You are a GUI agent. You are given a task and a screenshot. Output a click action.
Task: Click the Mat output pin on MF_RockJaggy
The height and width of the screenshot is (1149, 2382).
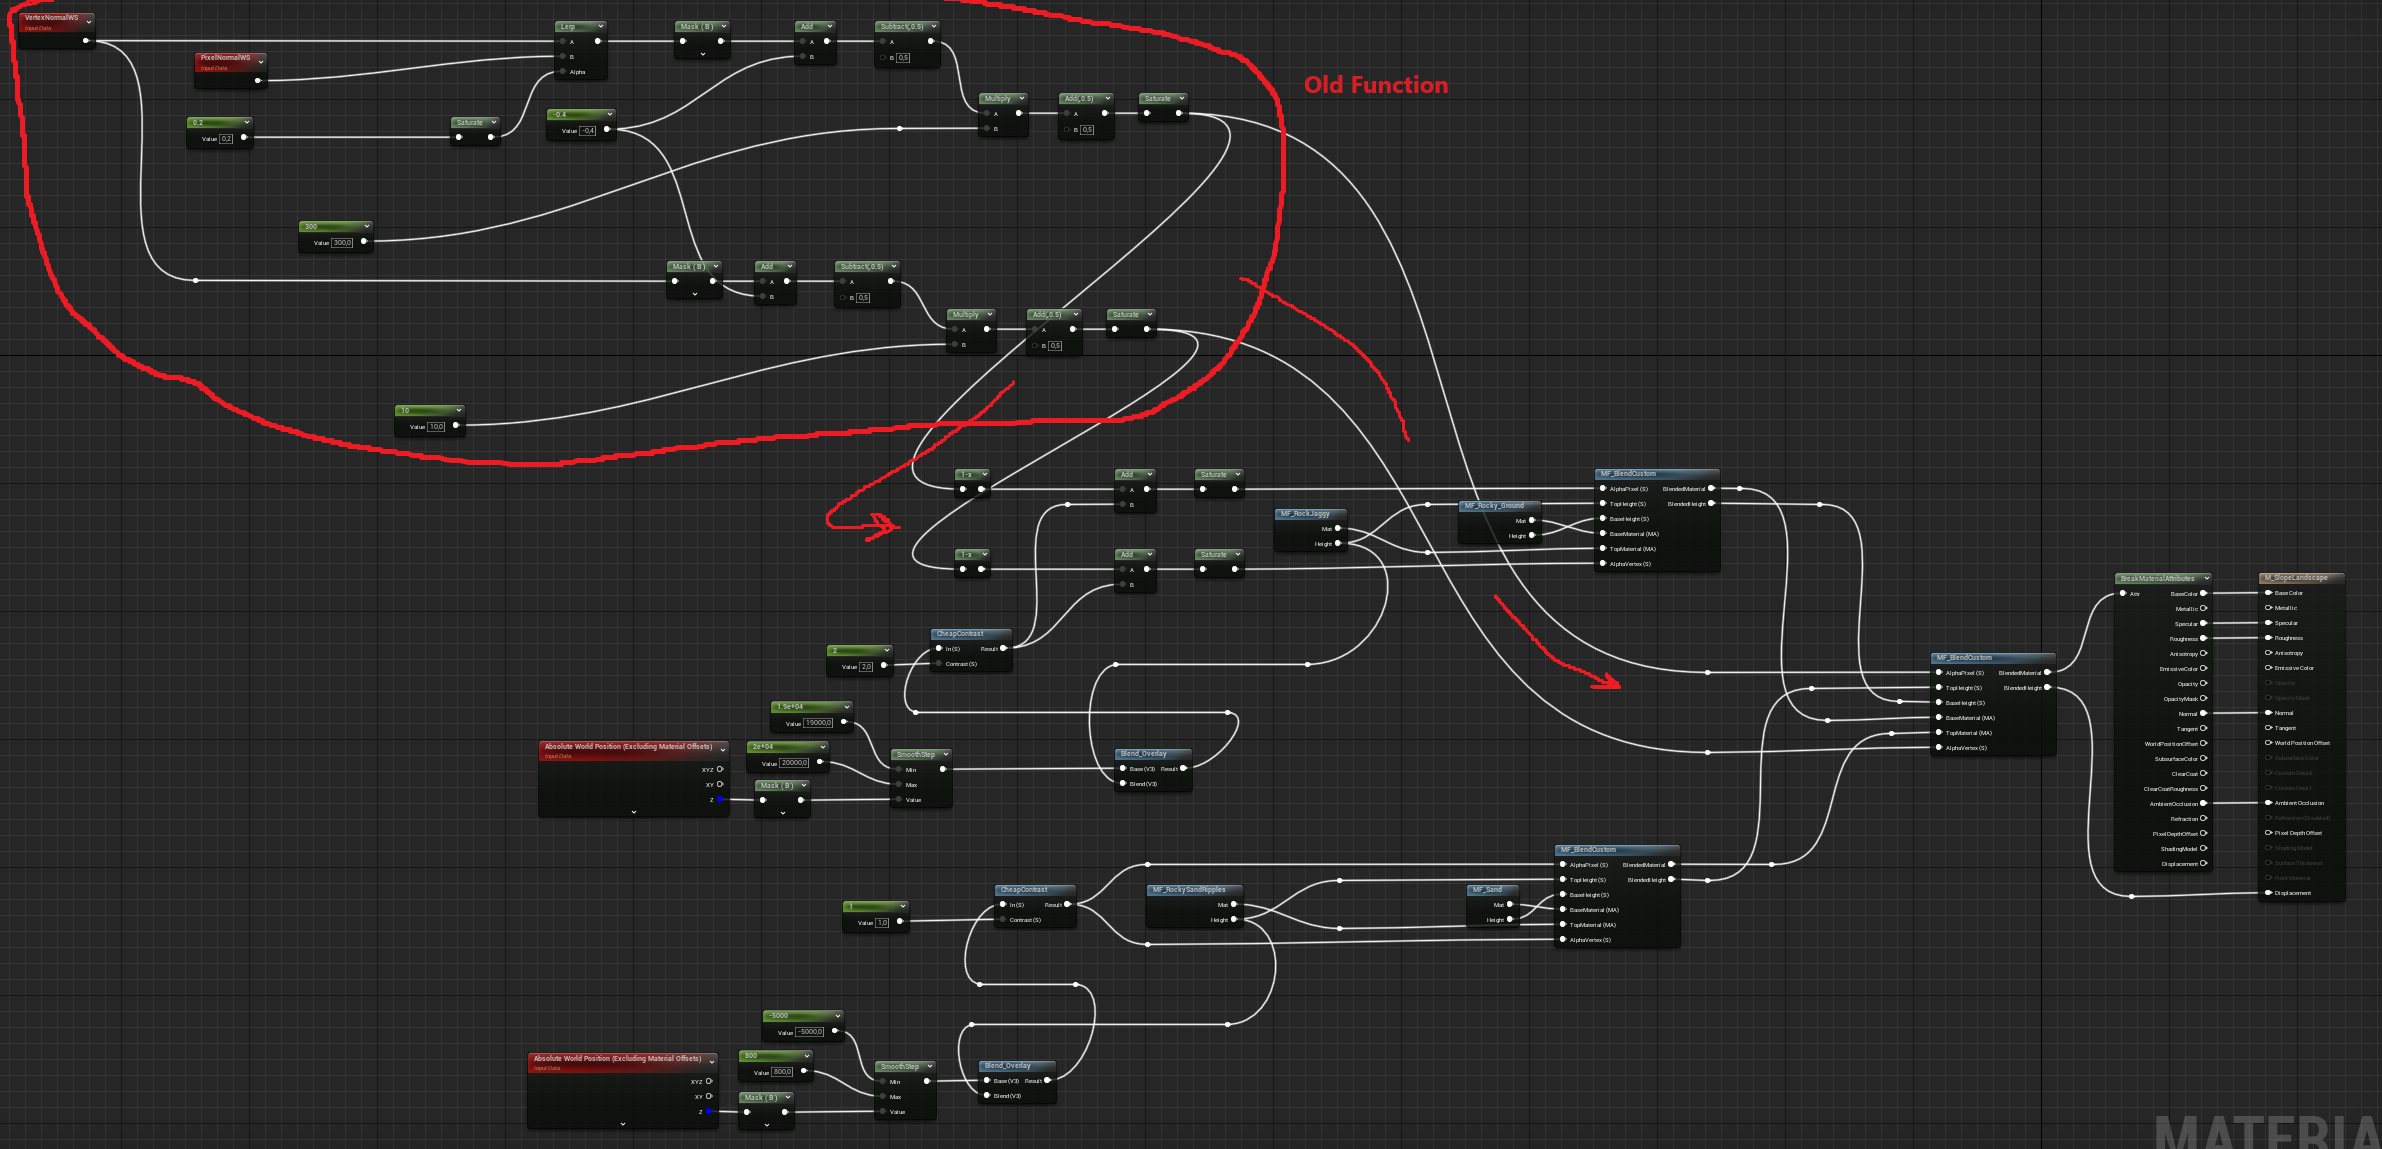(1338, 529)
